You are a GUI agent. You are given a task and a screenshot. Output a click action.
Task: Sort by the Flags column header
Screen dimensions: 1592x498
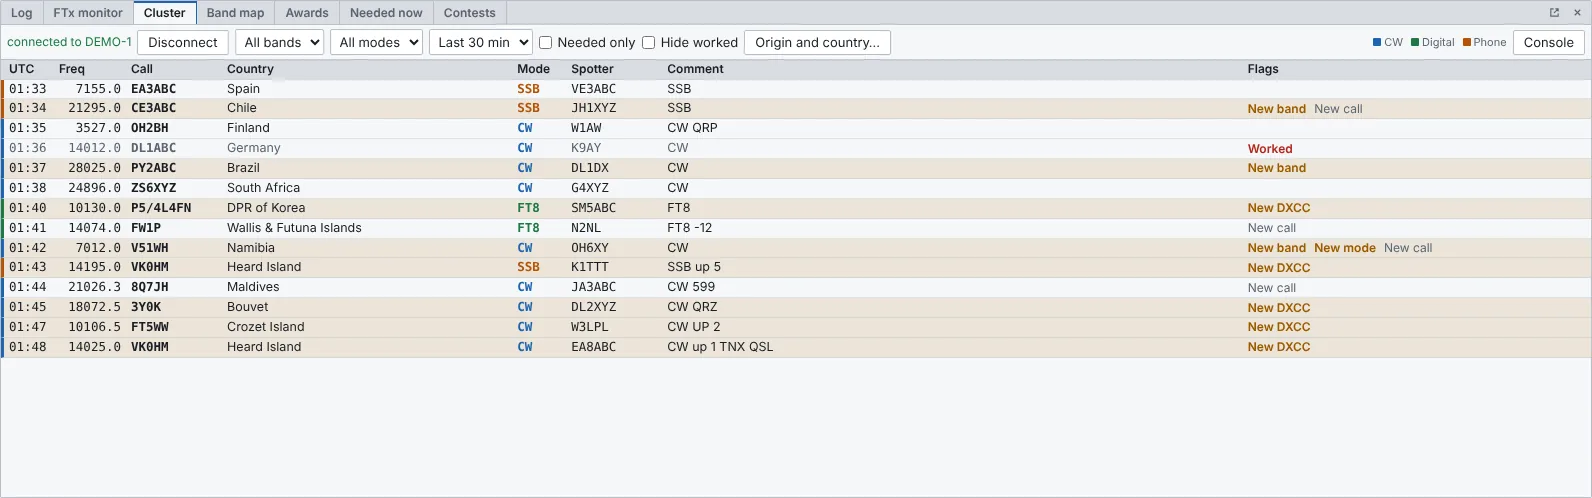pos(1263,69)
